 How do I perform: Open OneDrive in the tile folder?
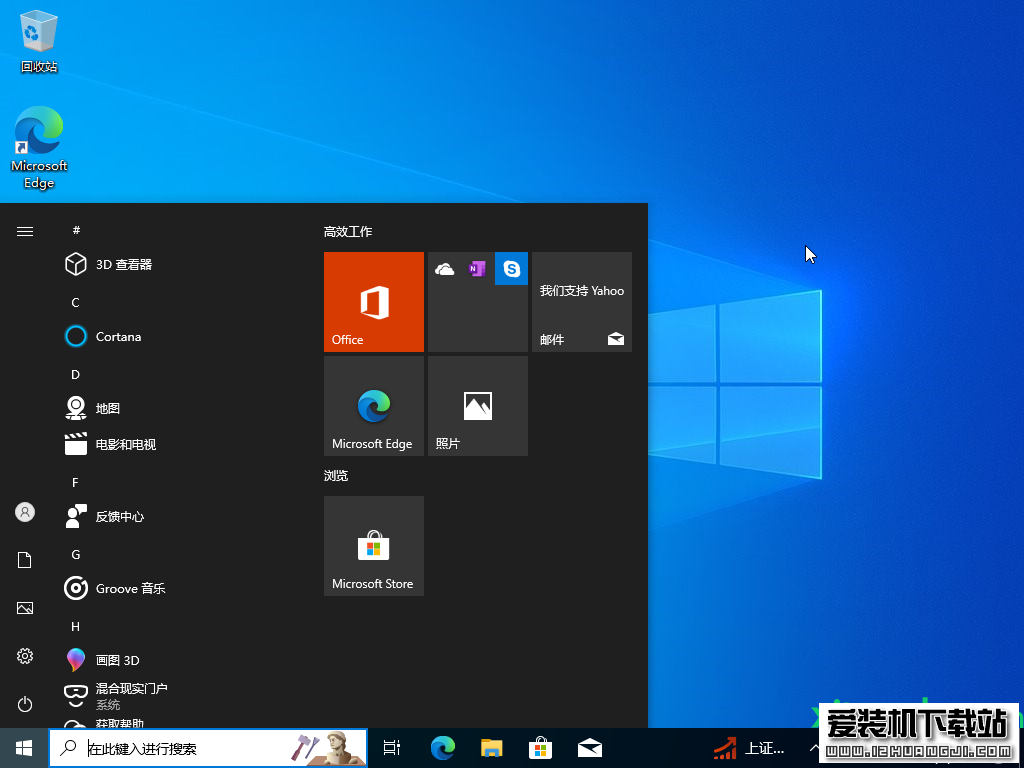pos(445,268)
